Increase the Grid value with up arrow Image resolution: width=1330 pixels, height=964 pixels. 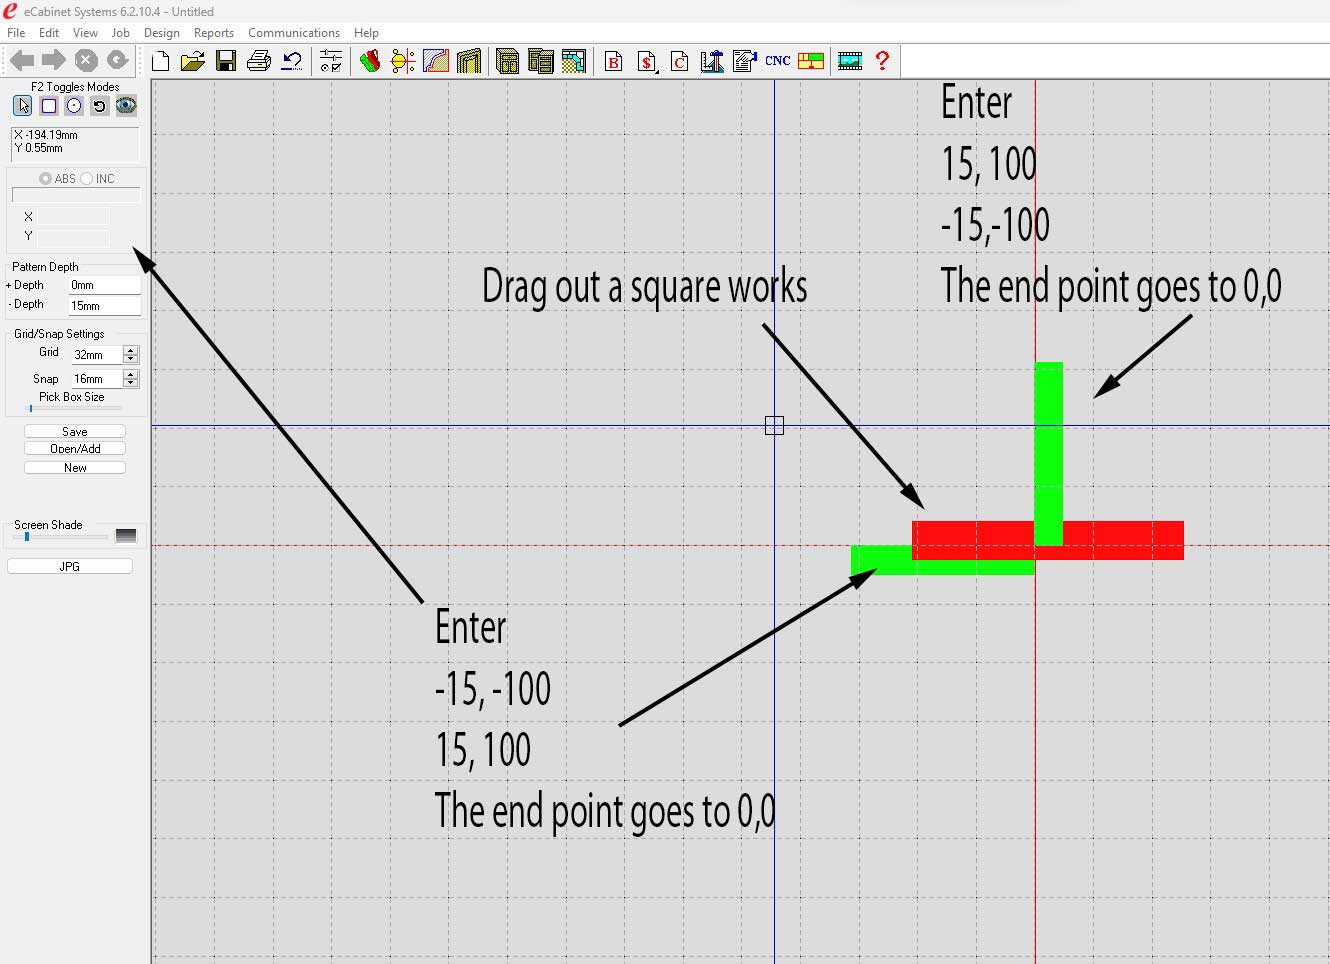131,350
